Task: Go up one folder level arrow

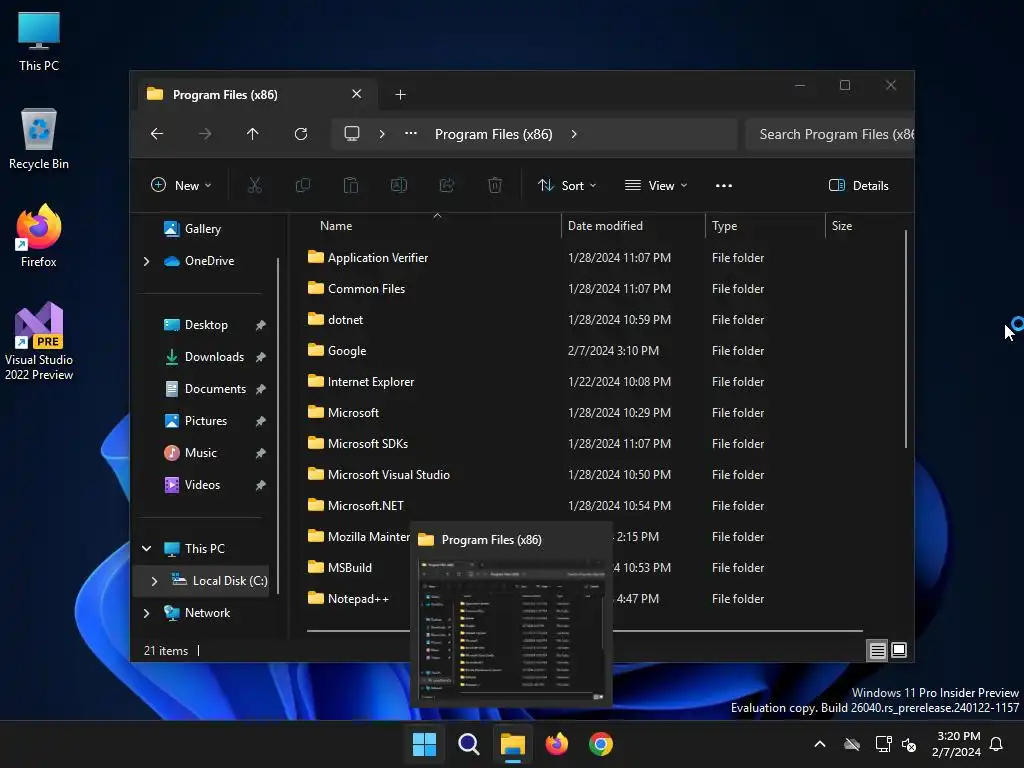Action: (253, 134)
